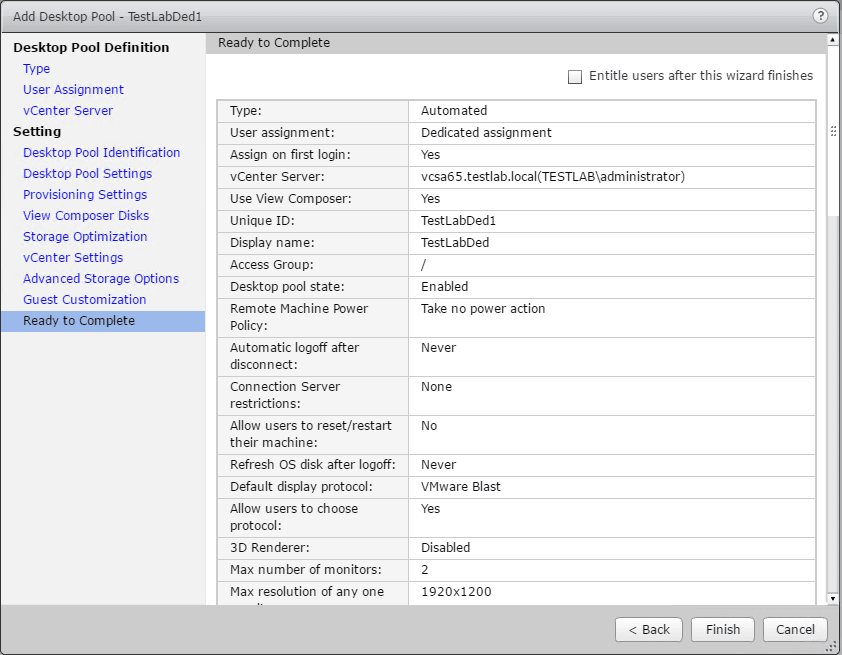Click the scrollbar up arrow
Image resolution: width=842 pixels, height=655 pixels.
[x=833, y=41]
